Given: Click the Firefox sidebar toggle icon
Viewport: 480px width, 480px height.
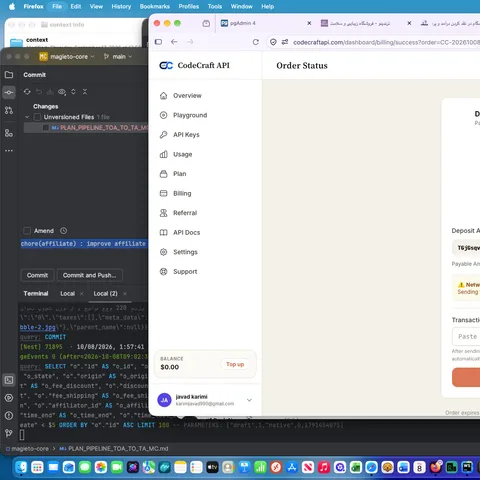Looking at the screenshot, I should click(158, 42).
